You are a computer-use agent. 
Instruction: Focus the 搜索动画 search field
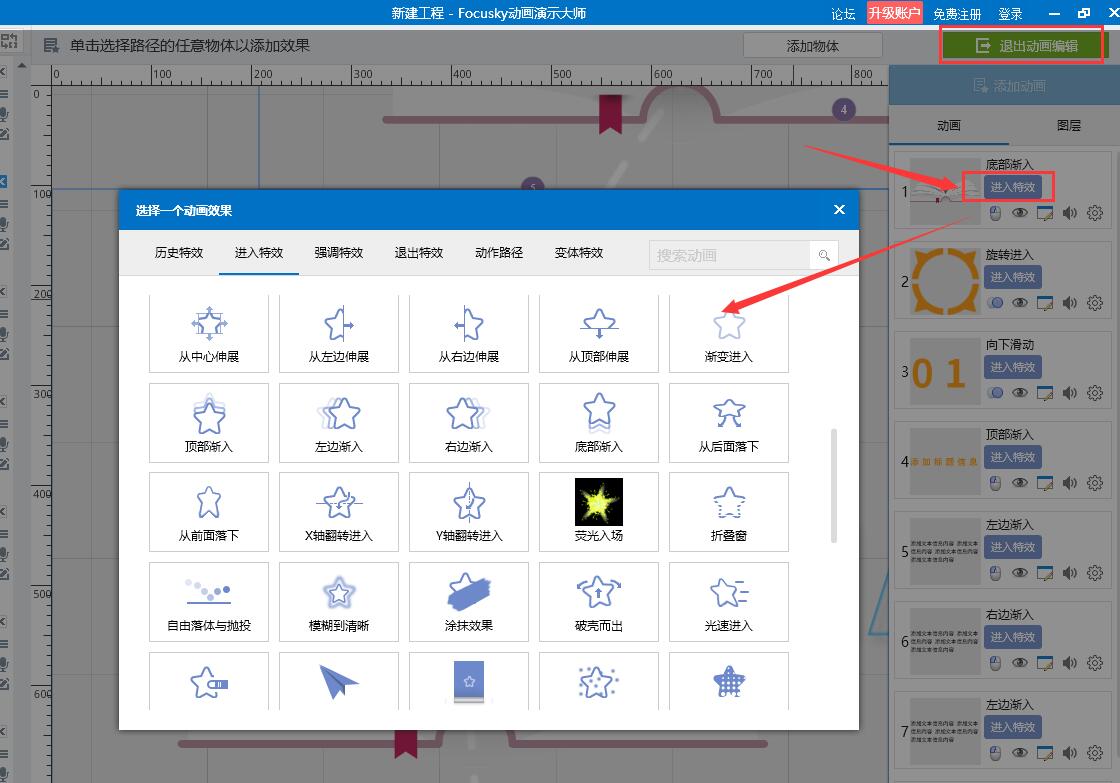pyautogui.click(x=729, y=255)
